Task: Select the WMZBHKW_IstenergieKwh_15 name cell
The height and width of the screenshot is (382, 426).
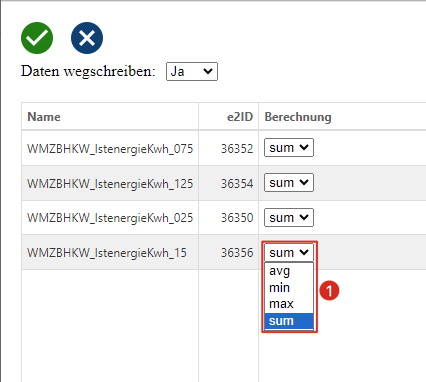Action: [110, 253]
